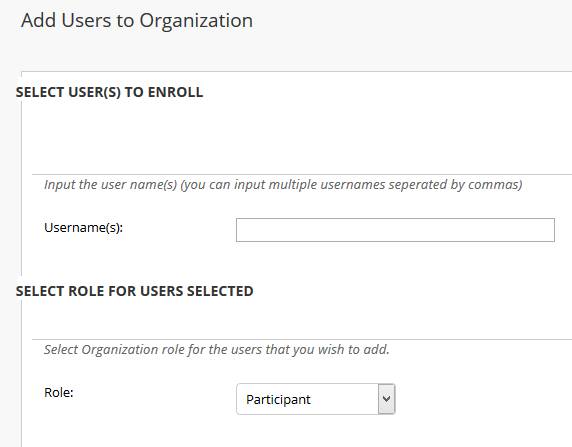Click the word Organization in page title
Image resolution: width=572 pixels, height=447 pixels.
pyautogui.click(x=196, y=21)
